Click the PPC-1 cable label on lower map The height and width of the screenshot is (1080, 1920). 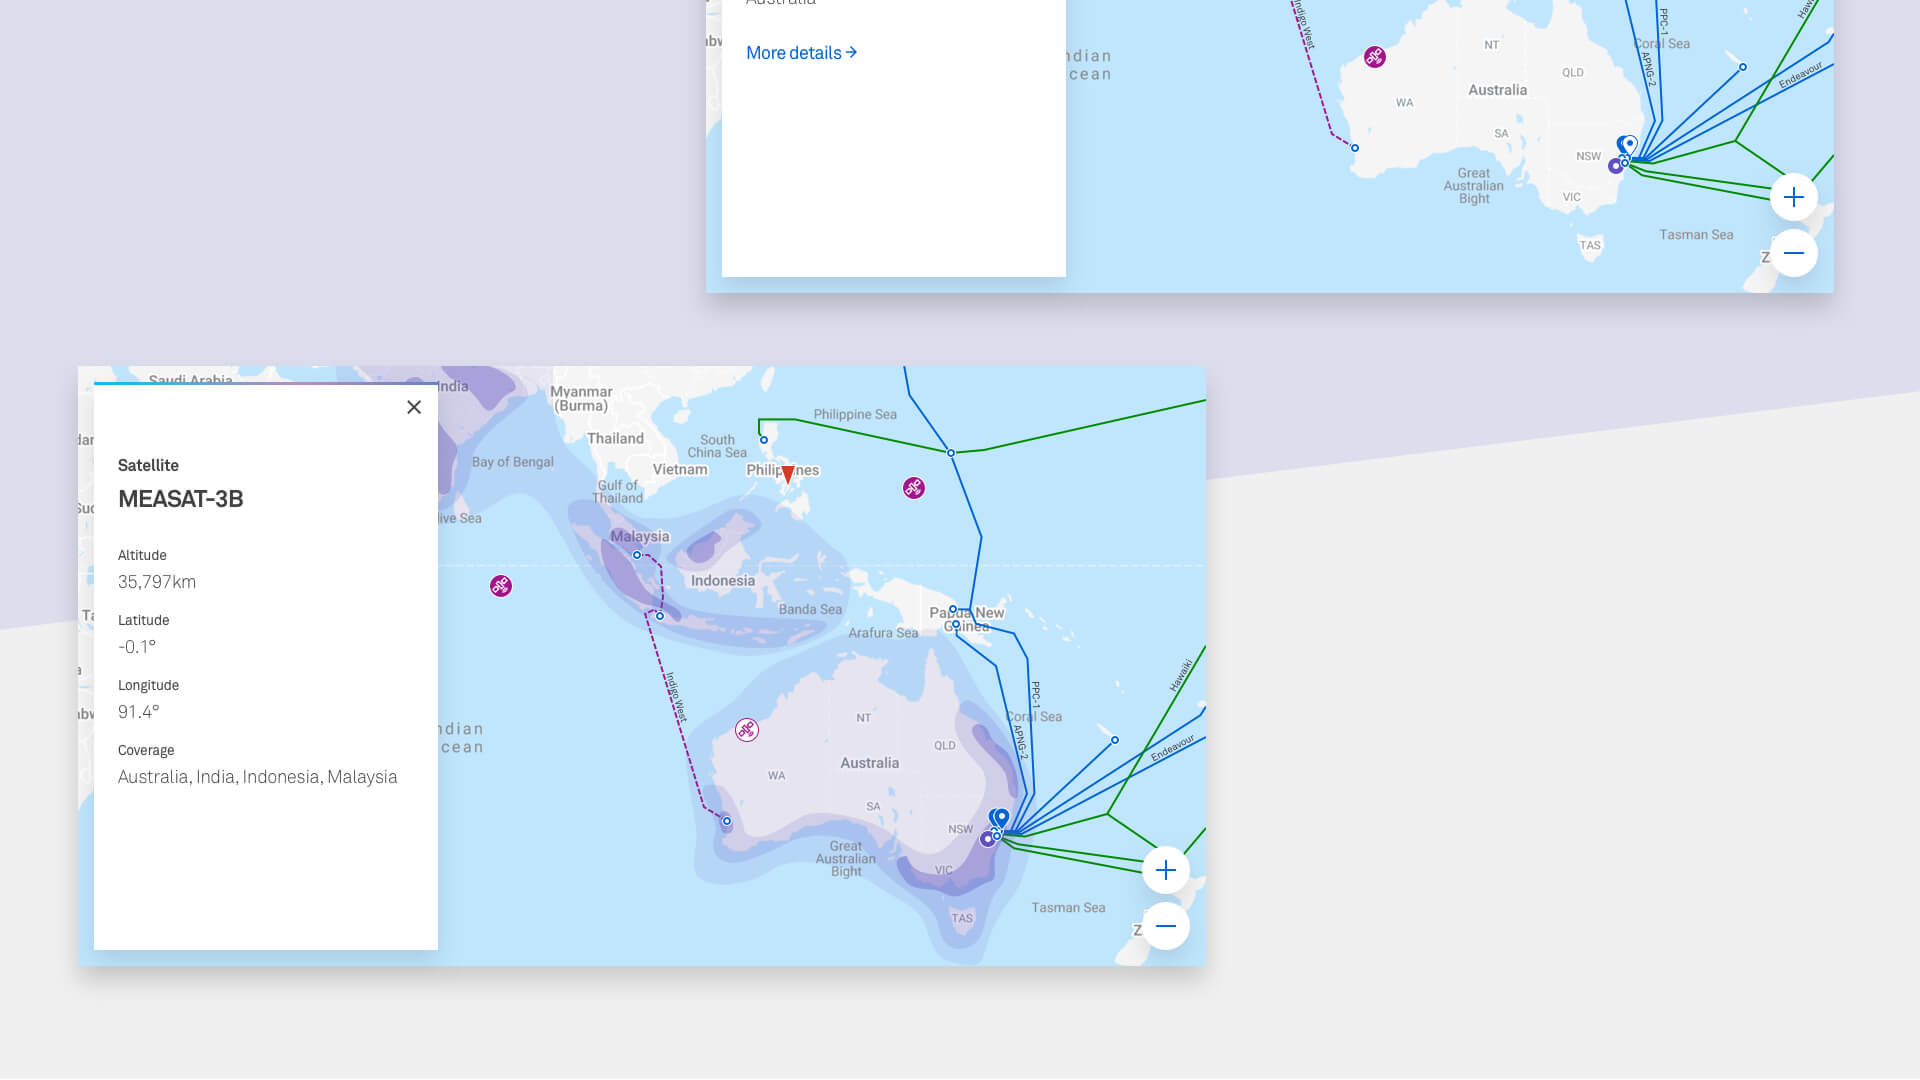pos(1036,695)
